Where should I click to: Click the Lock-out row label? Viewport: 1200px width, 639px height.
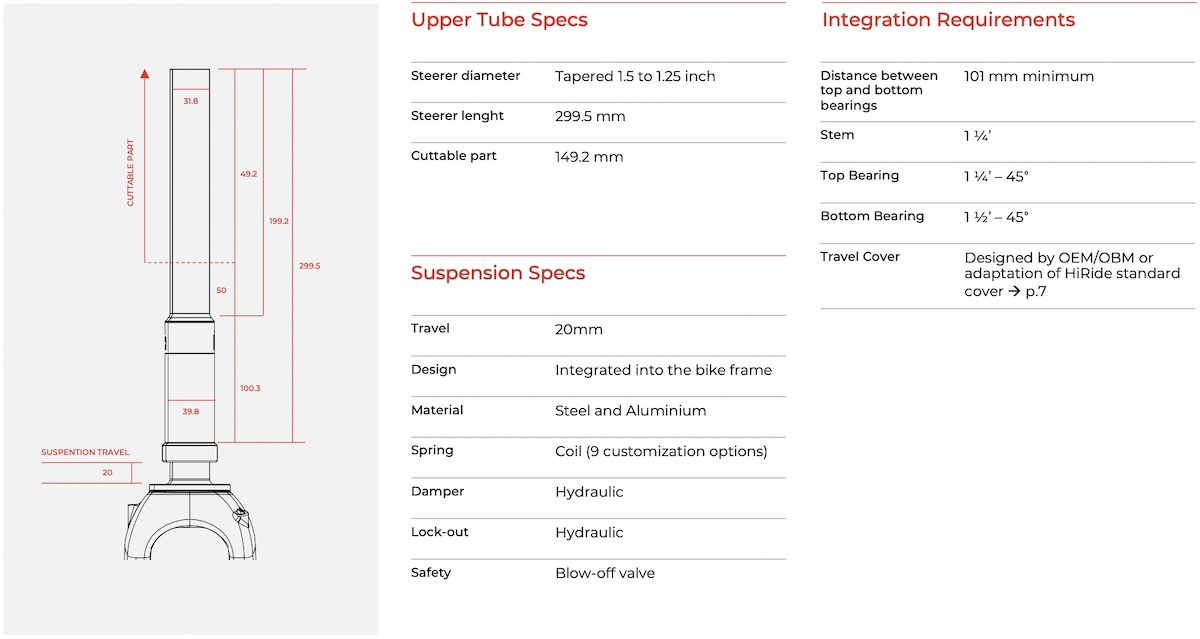pos(439,532)
